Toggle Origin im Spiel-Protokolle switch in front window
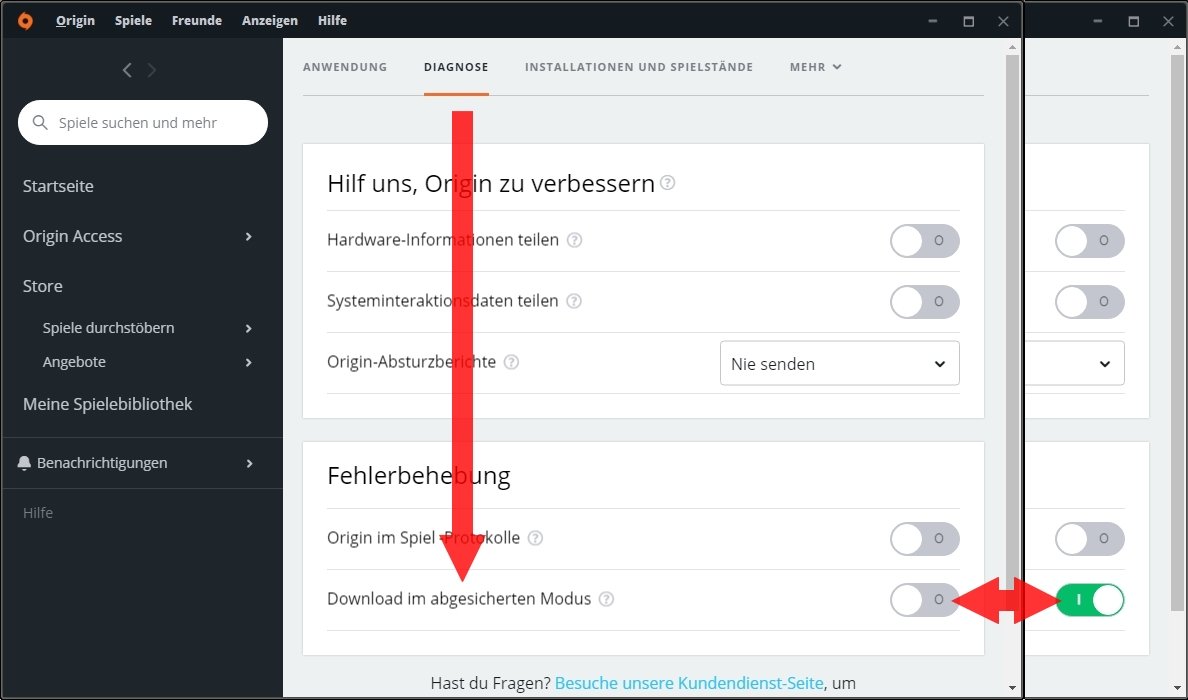1188x700 pixels. pyautogui.click(x=924, y=539)
